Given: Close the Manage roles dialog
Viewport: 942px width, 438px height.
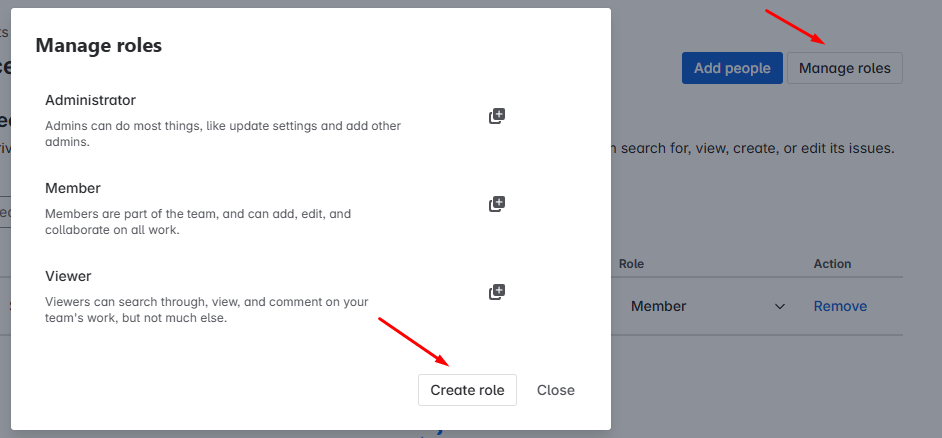Looking at the screenshot, I should click(556, 390).
